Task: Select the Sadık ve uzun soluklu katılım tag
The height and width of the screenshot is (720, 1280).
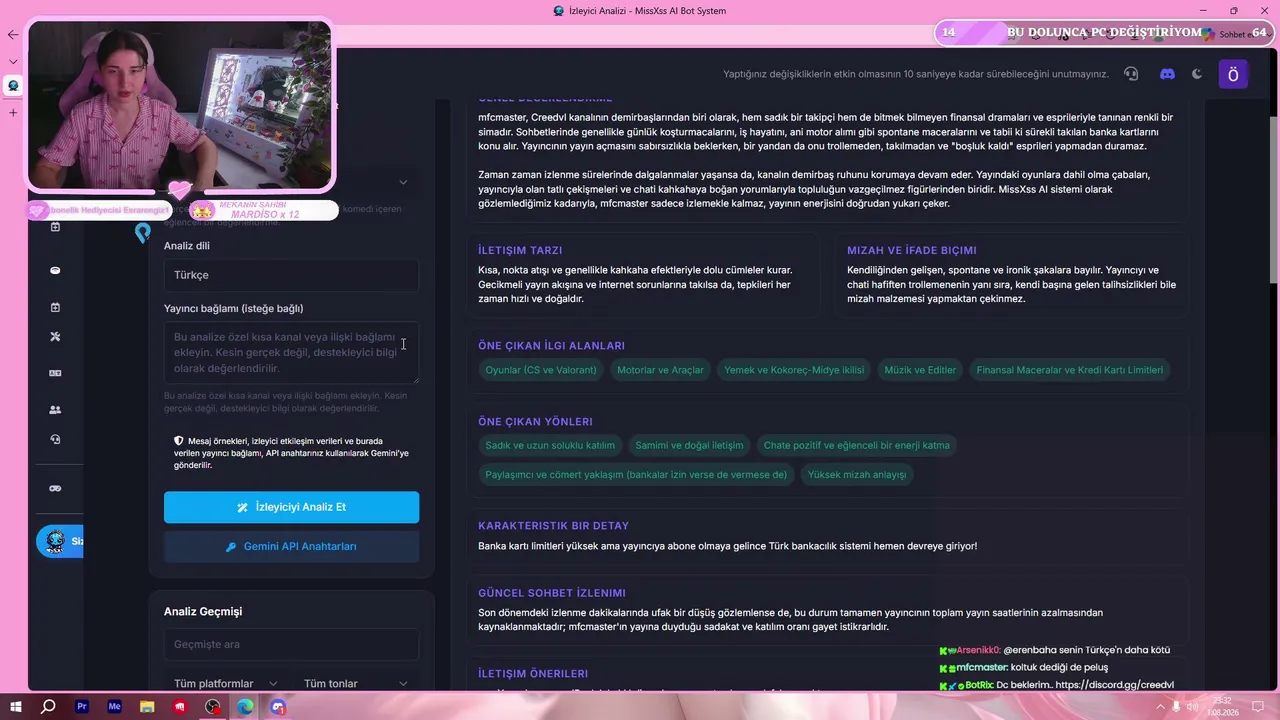Action: 550,445
